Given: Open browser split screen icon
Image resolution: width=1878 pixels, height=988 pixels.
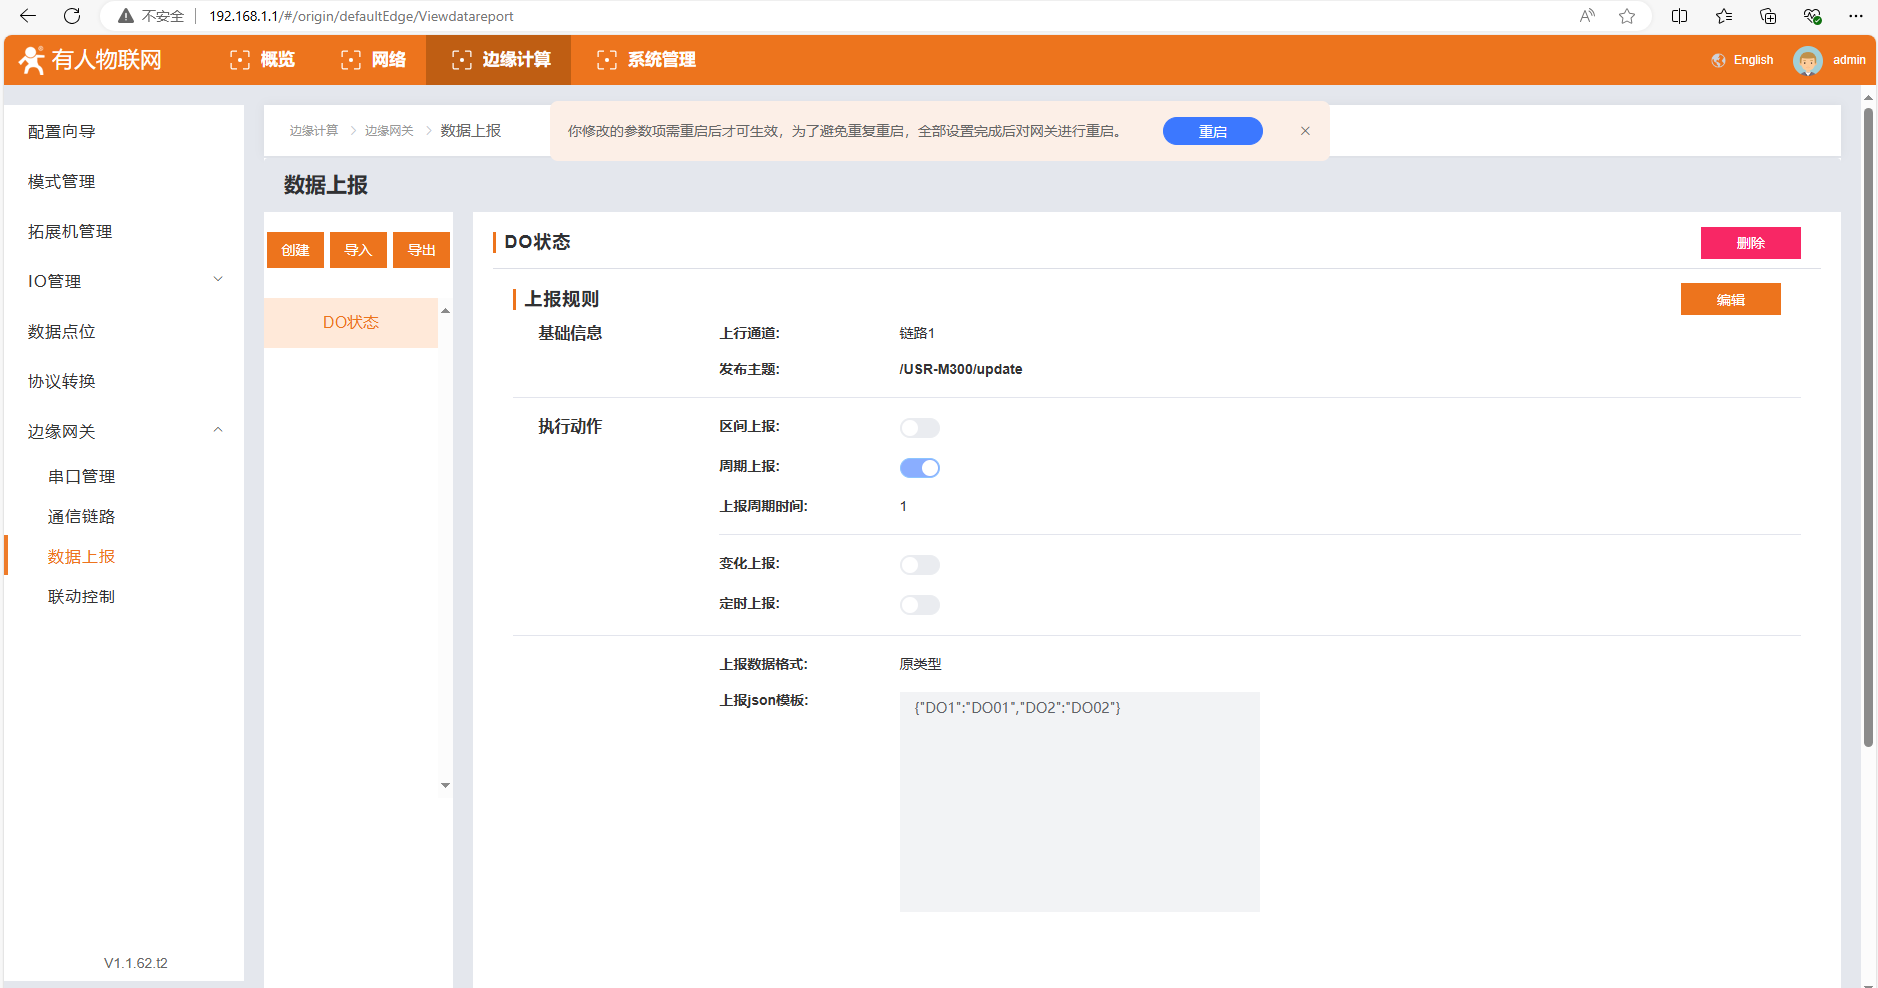Looking at the screenshot, I should point(1679,16).
